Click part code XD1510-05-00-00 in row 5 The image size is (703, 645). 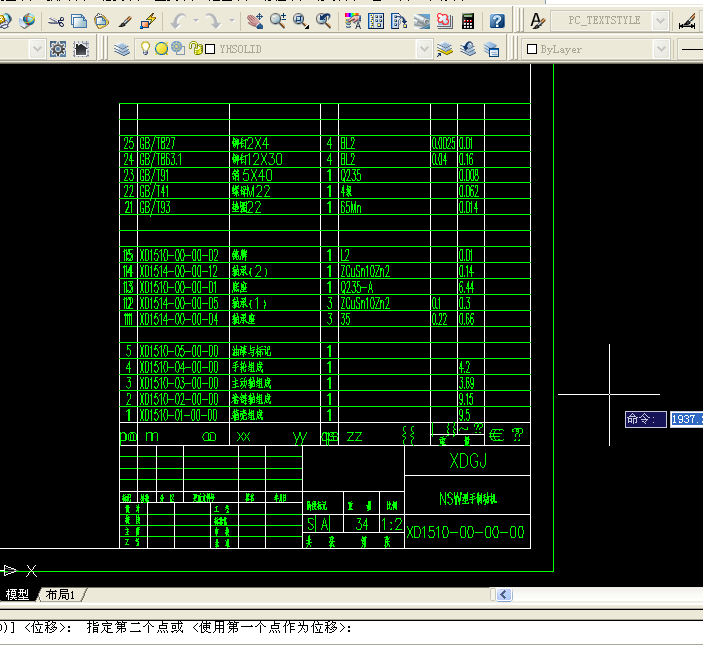coord(179,351)
